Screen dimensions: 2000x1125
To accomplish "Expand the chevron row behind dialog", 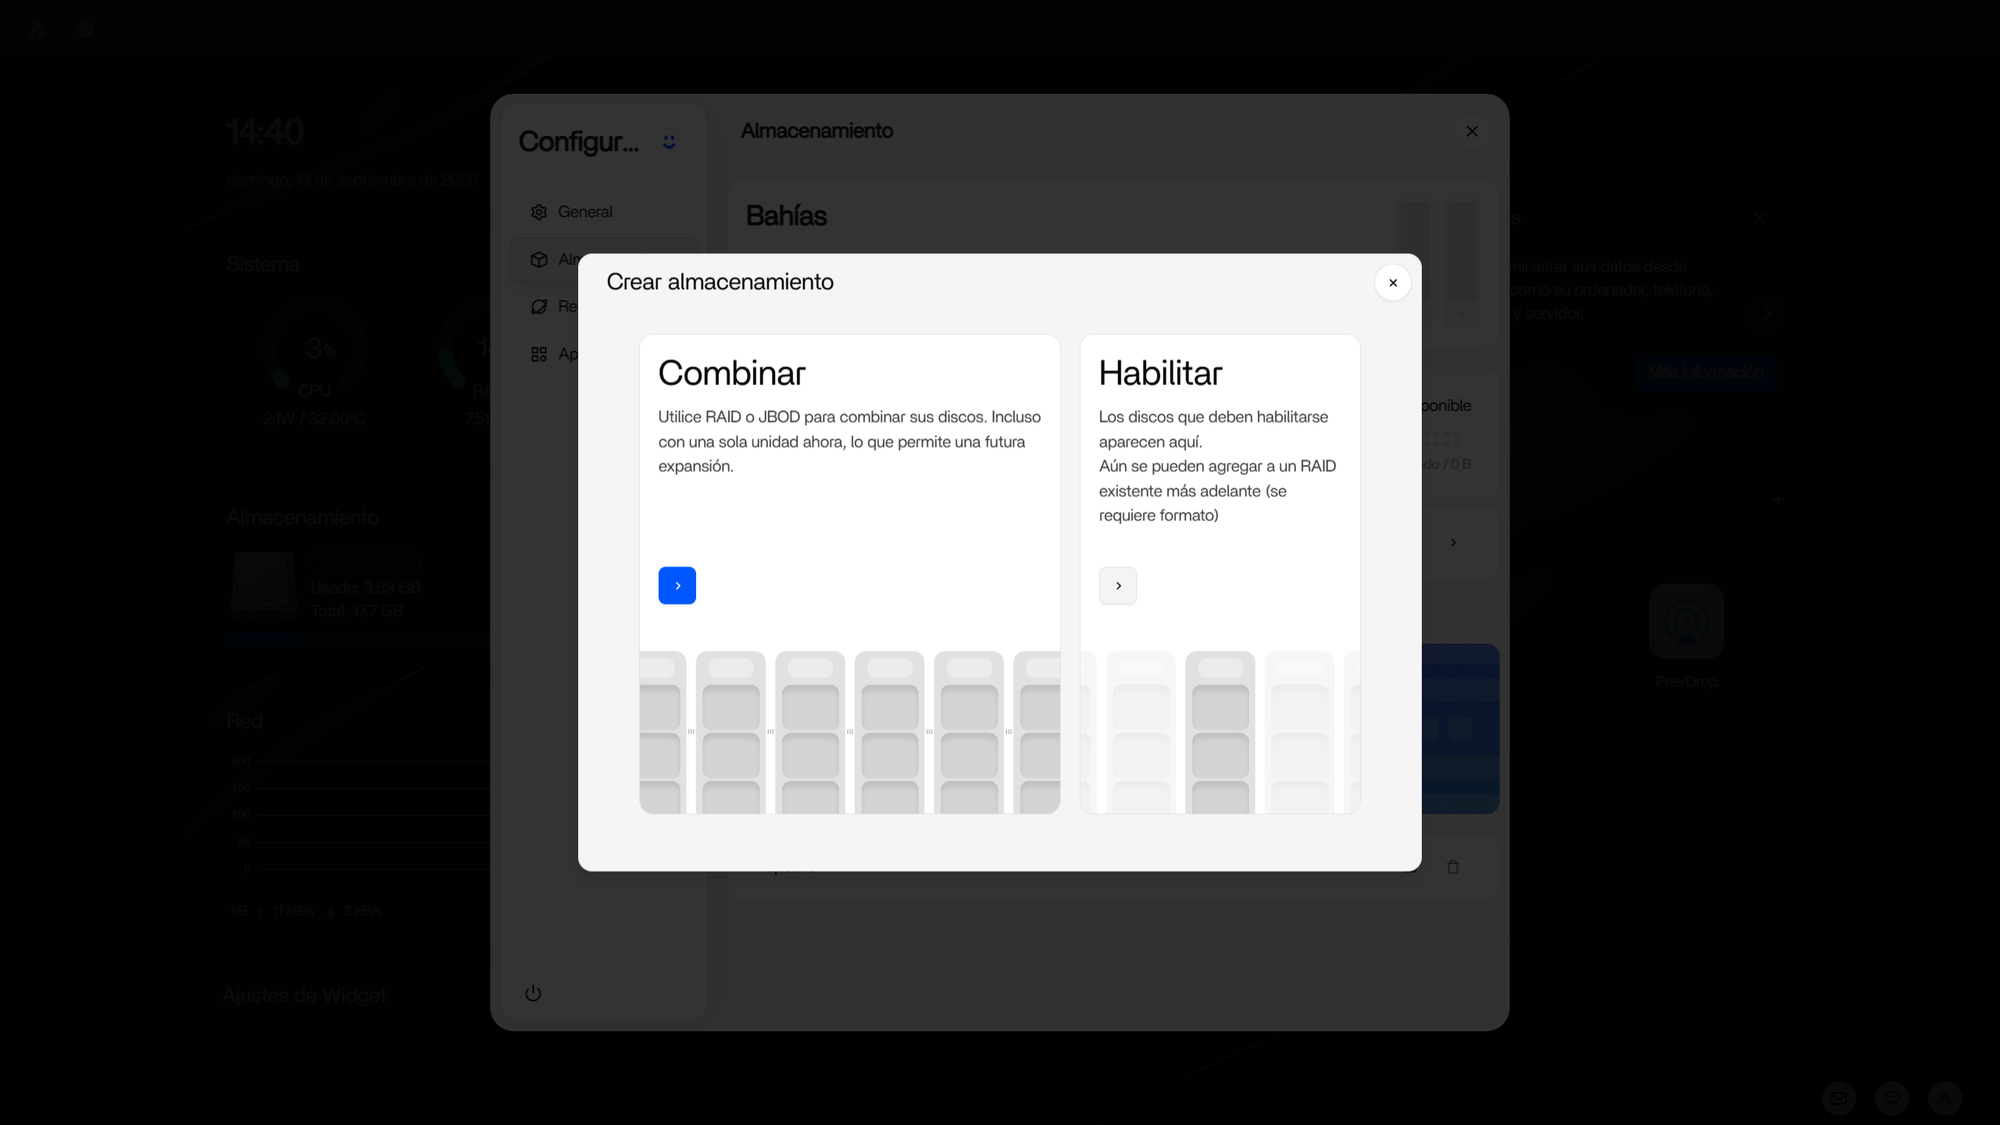I will (1453, 542).
